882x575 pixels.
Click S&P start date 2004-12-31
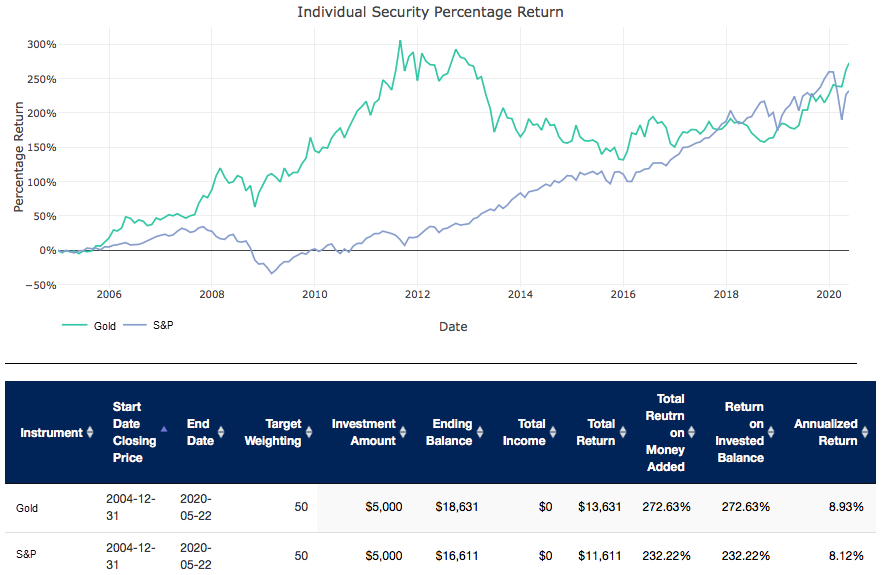(x=130, y=556)
